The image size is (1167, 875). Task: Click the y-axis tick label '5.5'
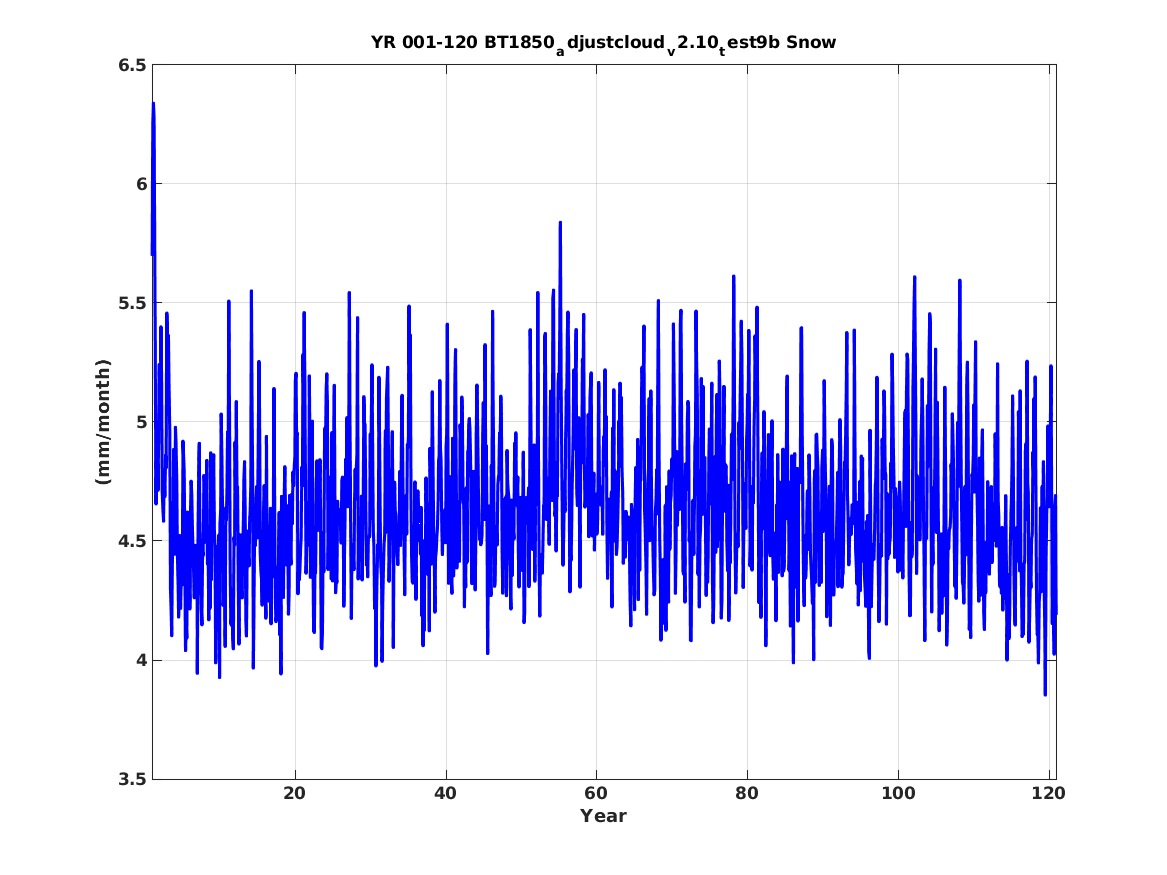[x=131, y=303]
